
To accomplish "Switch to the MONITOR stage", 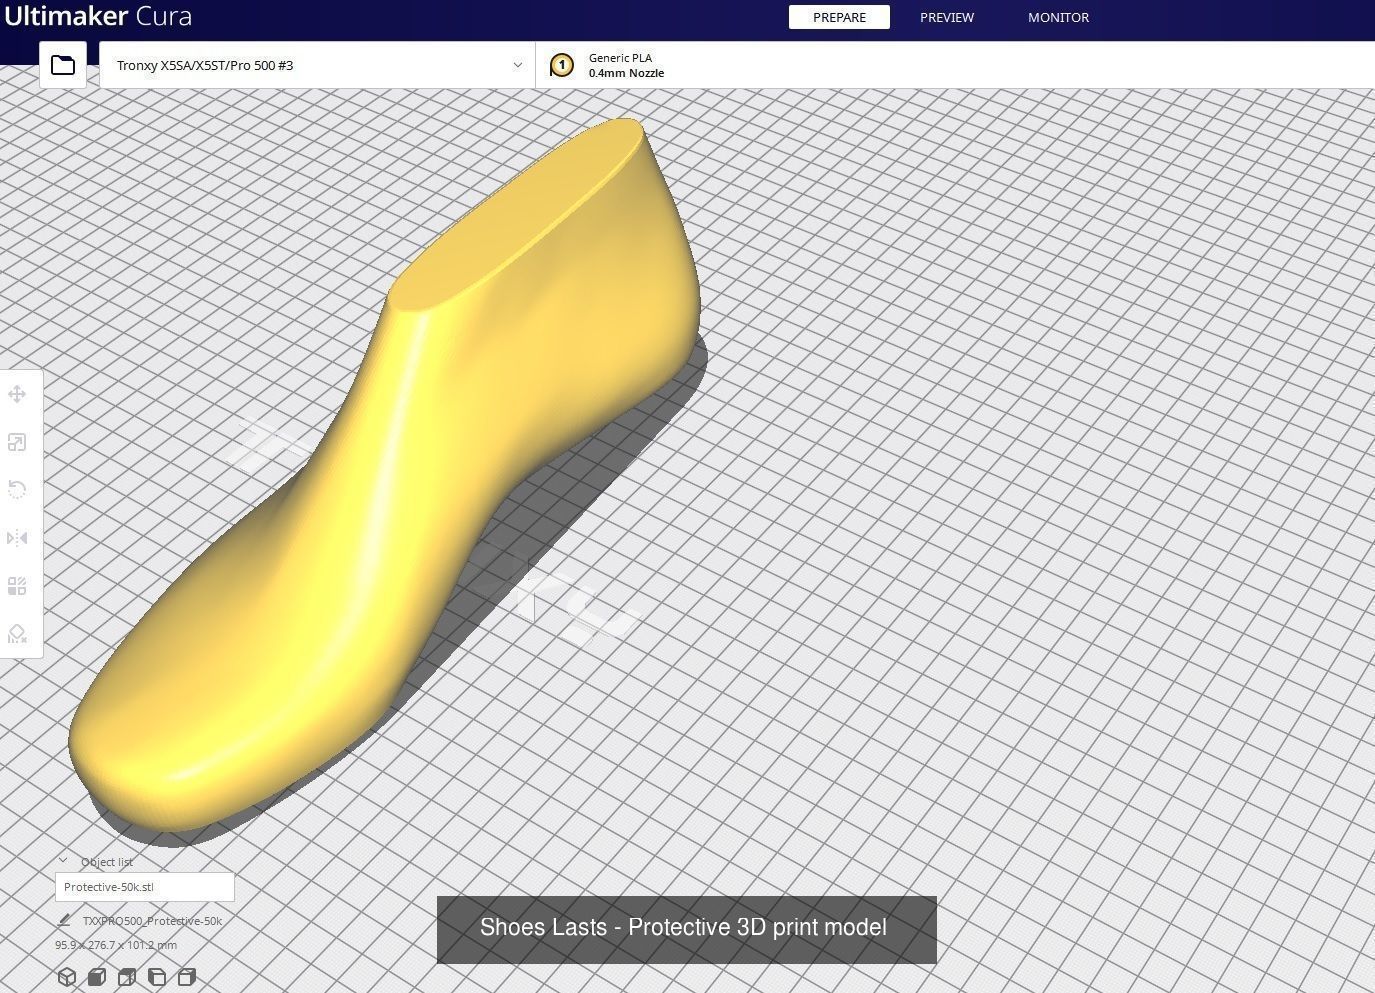I will click(x=1058, y=17).
